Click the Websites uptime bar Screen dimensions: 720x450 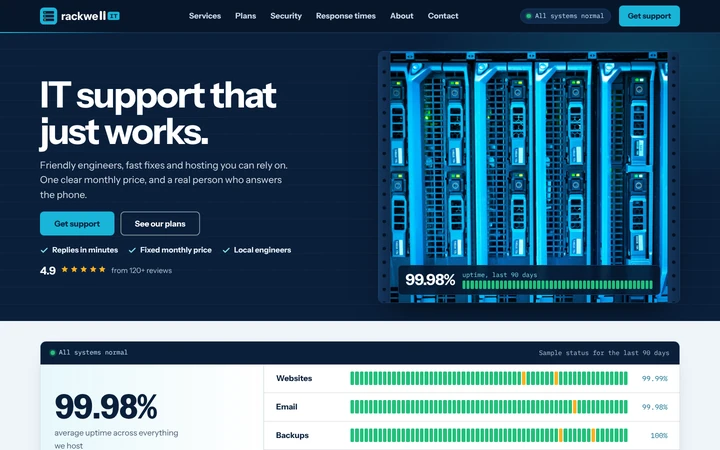tap(489, 378)
